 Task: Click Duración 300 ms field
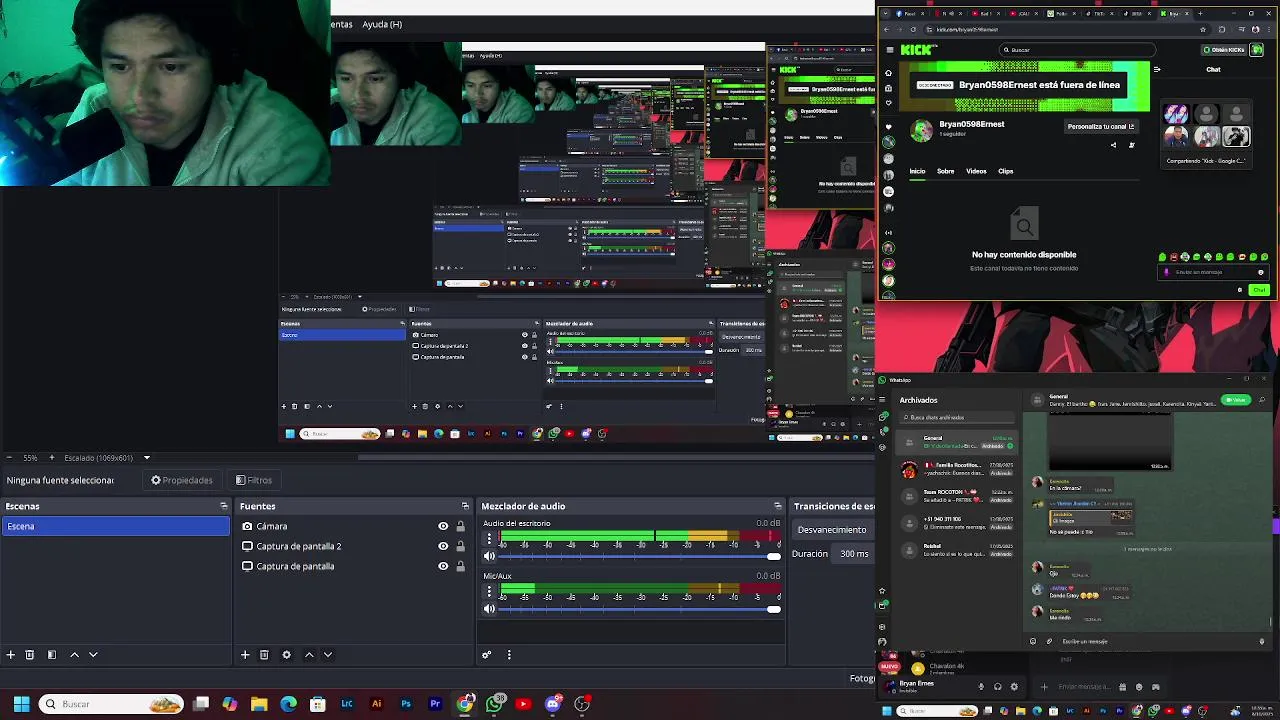point(853,554)
